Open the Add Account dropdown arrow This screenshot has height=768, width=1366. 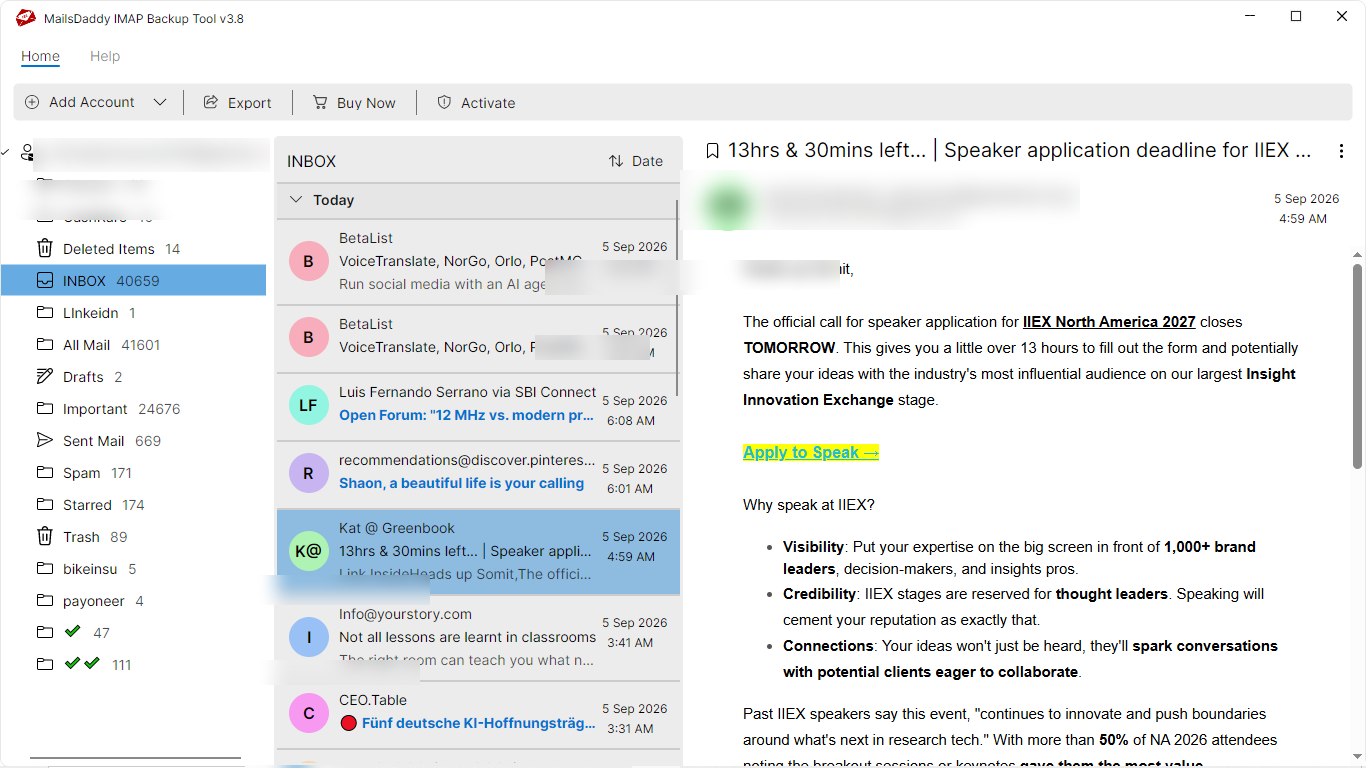point(160,102)
